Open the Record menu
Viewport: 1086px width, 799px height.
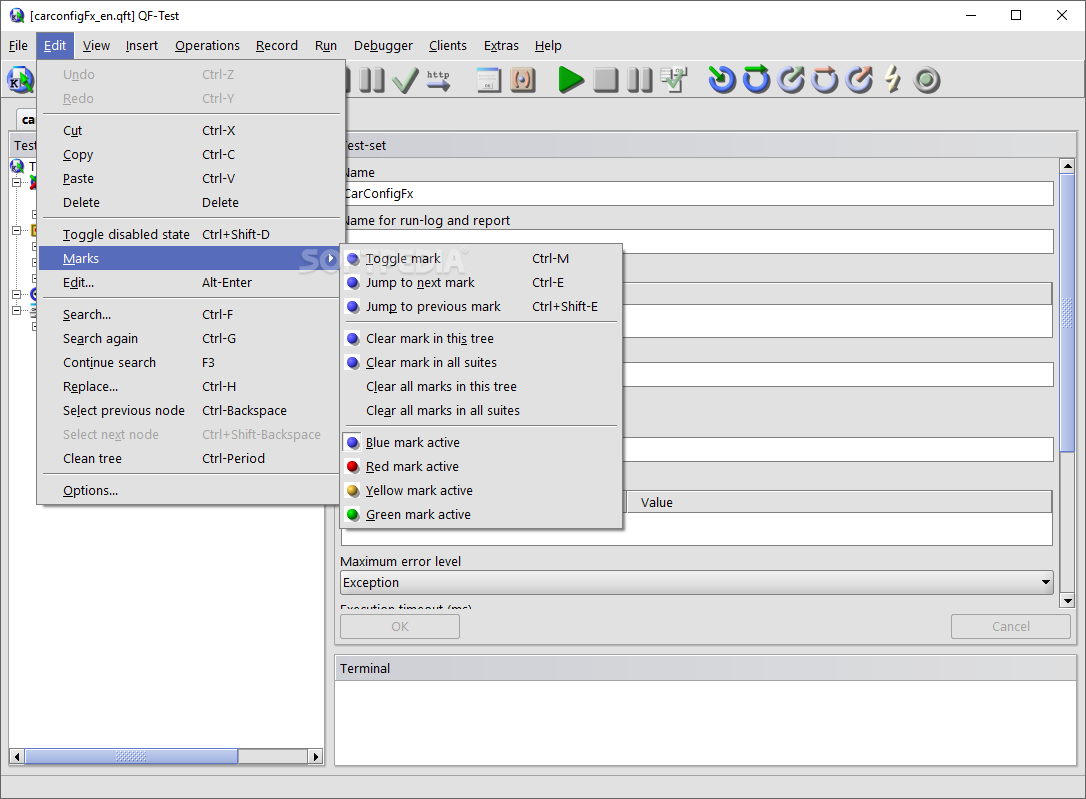click(x=276, y=46)
